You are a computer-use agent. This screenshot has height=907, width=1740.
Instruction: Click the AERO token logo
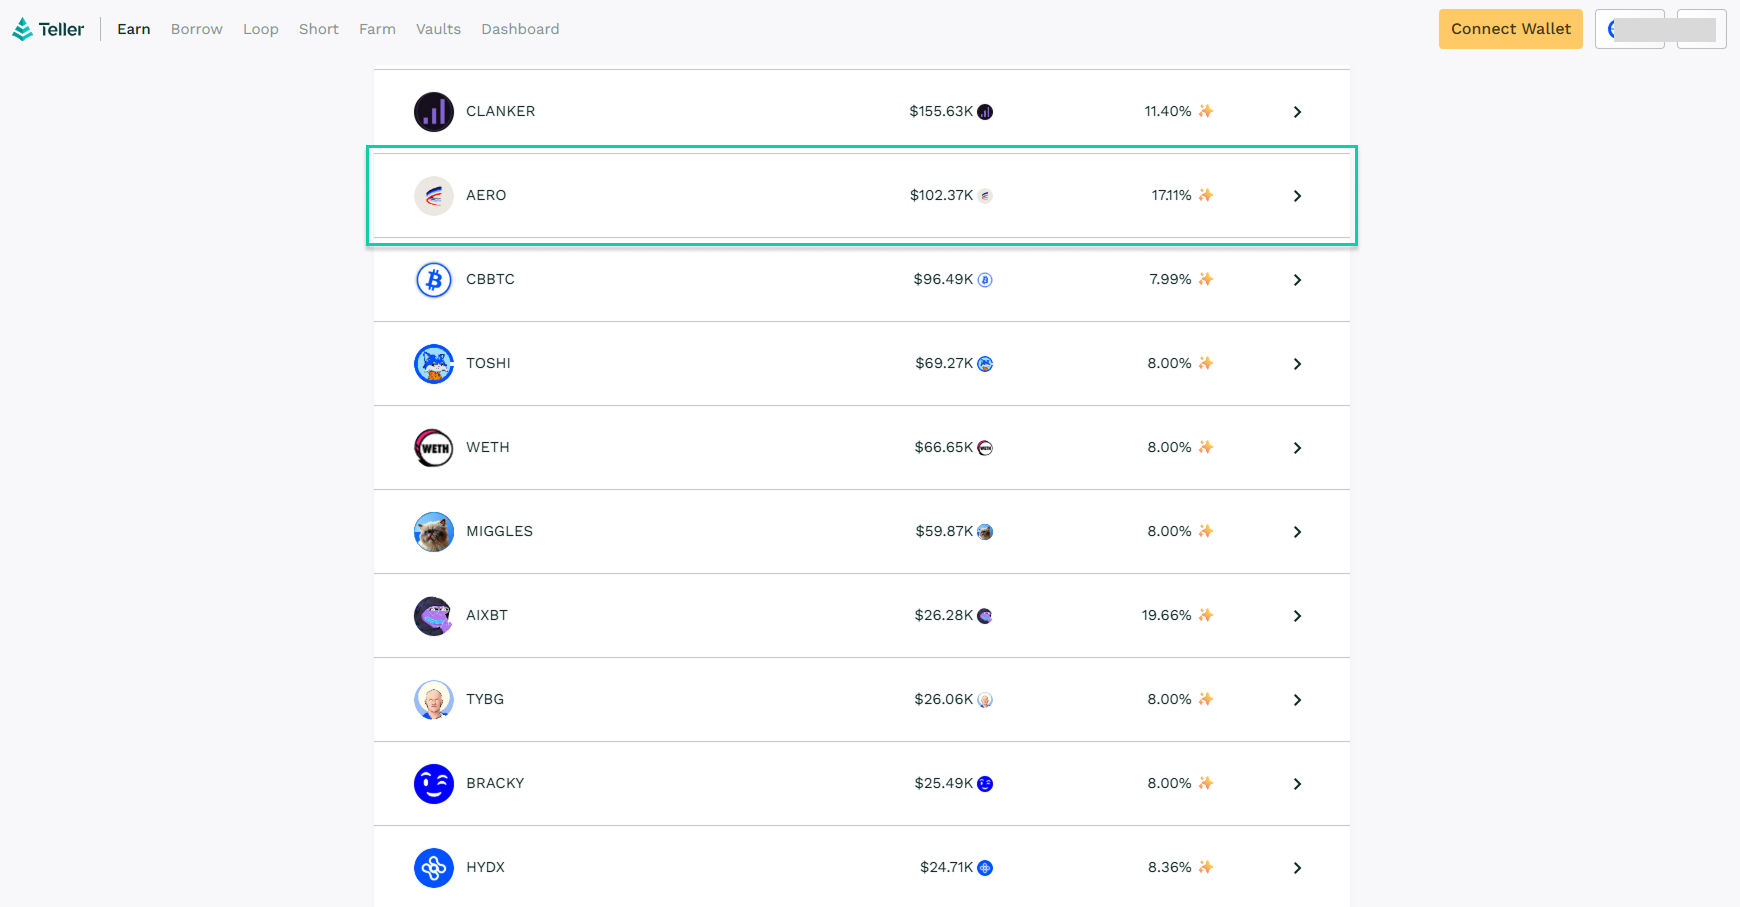434,196
